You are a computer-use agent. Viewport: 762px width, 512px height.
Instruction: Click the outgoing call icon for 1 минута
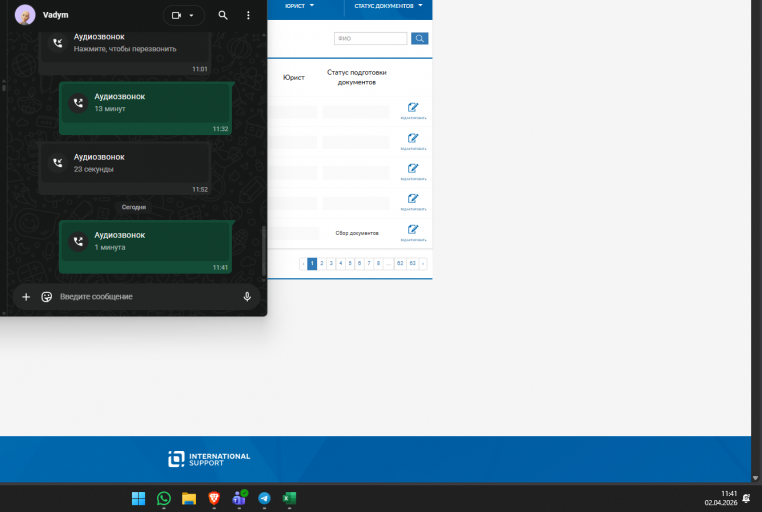[78, 241]
